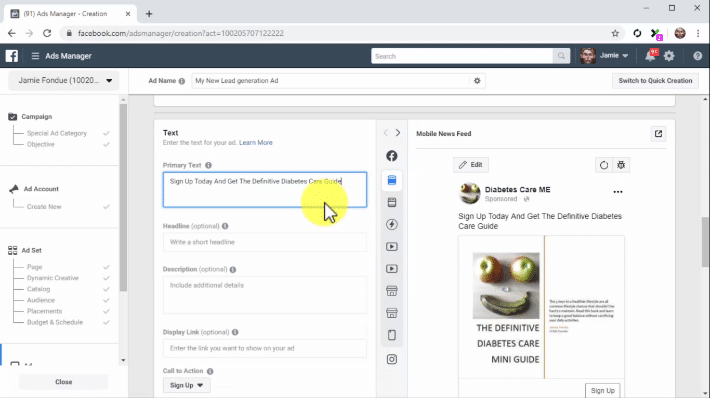The width and height of the screenshot is (710, 398).
Task: Show Display Link info icon
Action: [235, 332]
